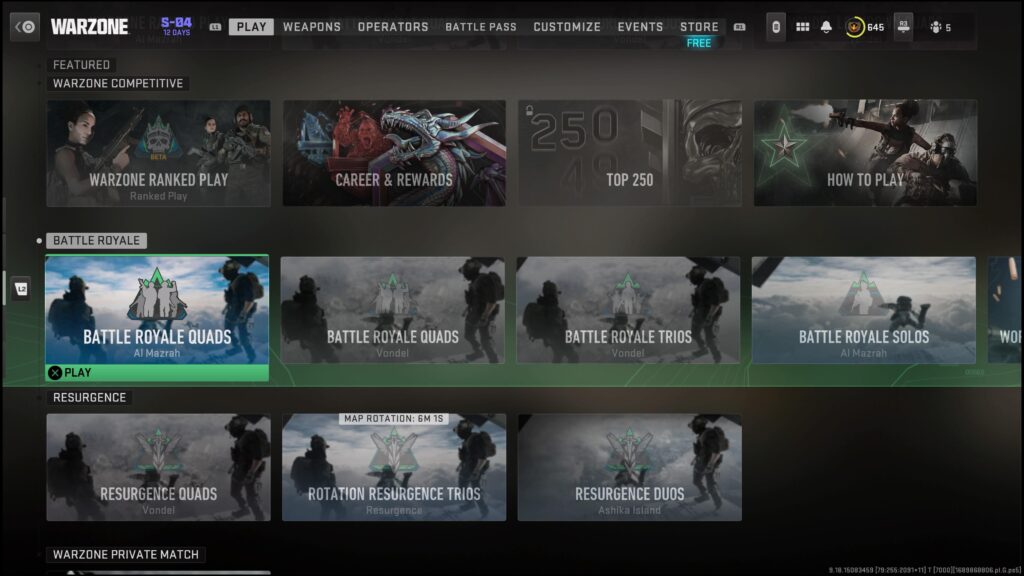This screenshot has width=1024, height=576.
Task: Click the back/view icon beside the WARZONE logo
Action: 25,27
